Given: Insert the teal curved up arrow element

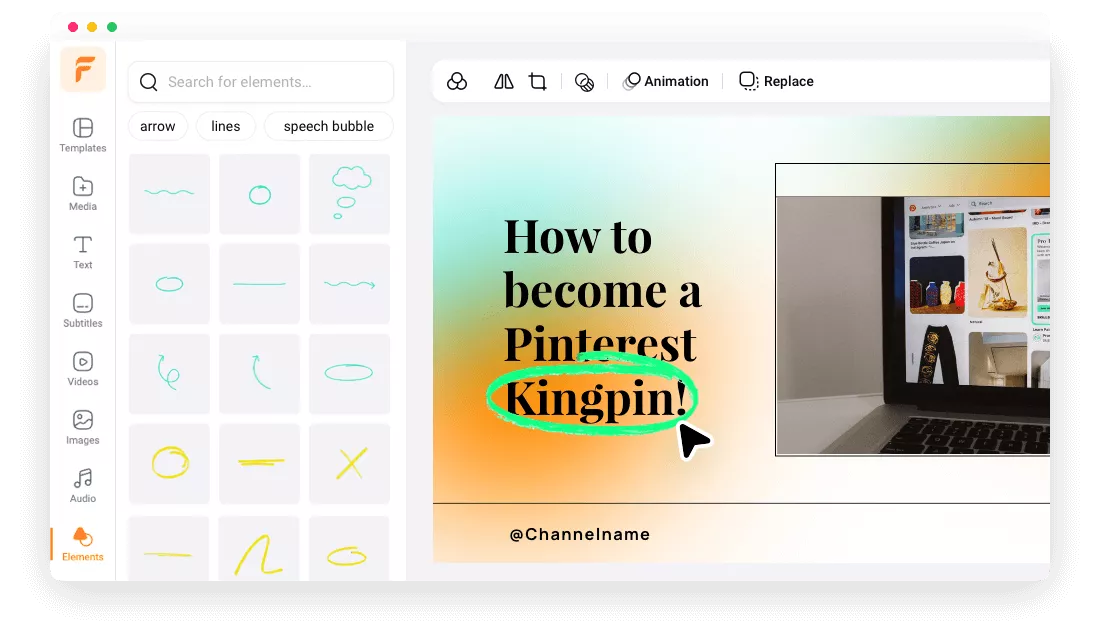Looking at the screenshot, I should 260,374.
